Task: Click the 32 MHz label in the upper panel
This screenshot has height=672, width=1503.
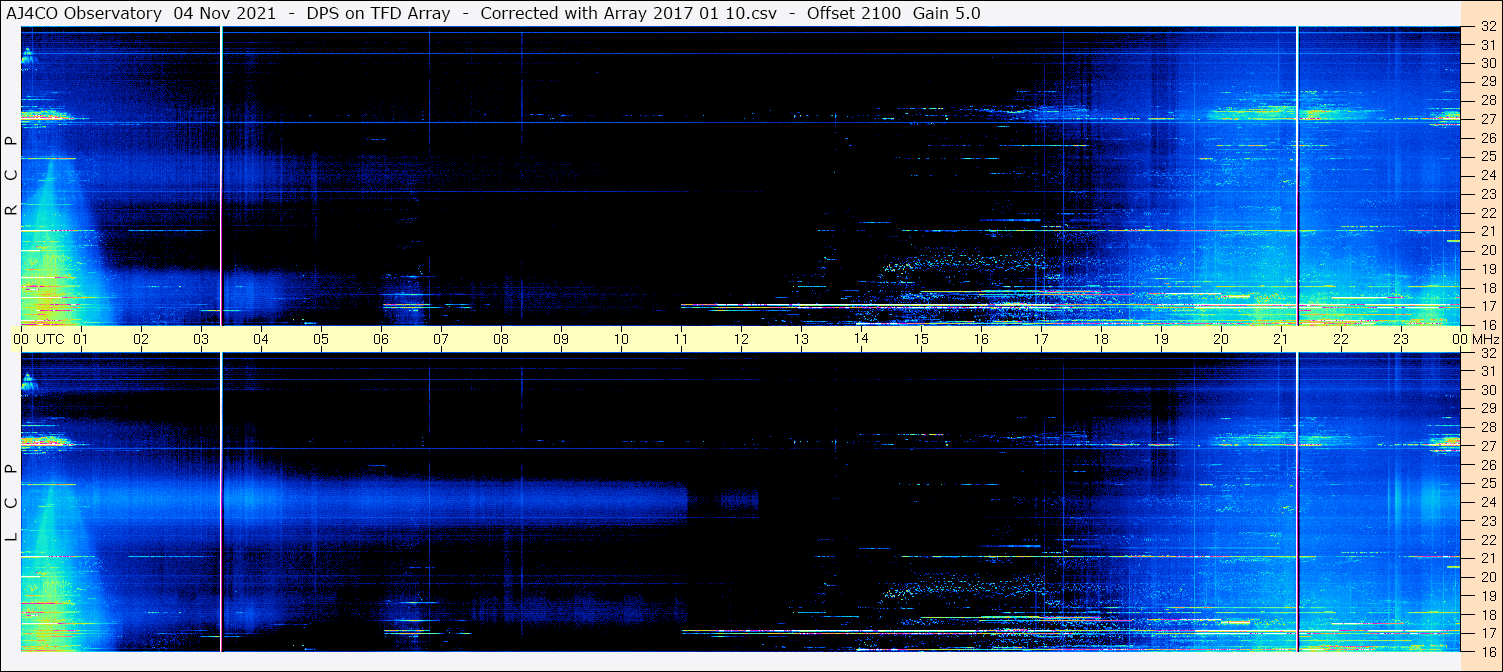Action: click(1487, 27)
